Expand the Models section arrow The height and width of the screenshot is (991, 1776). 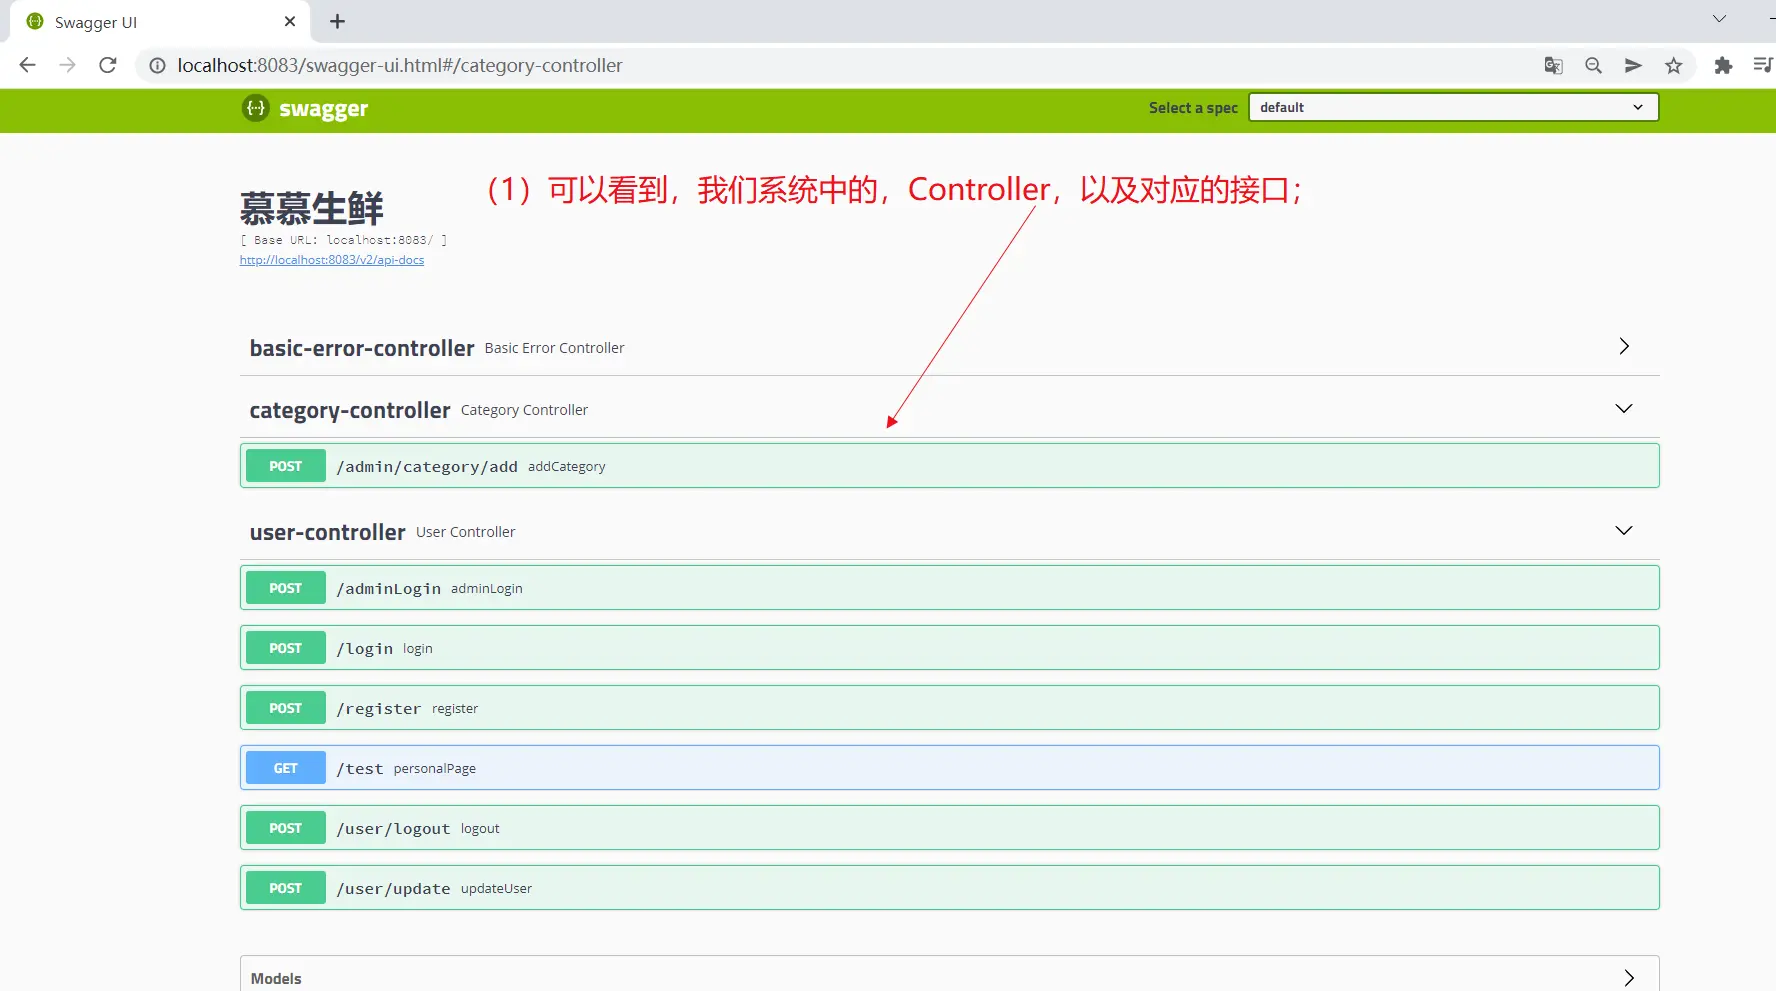pos(1629,978)
